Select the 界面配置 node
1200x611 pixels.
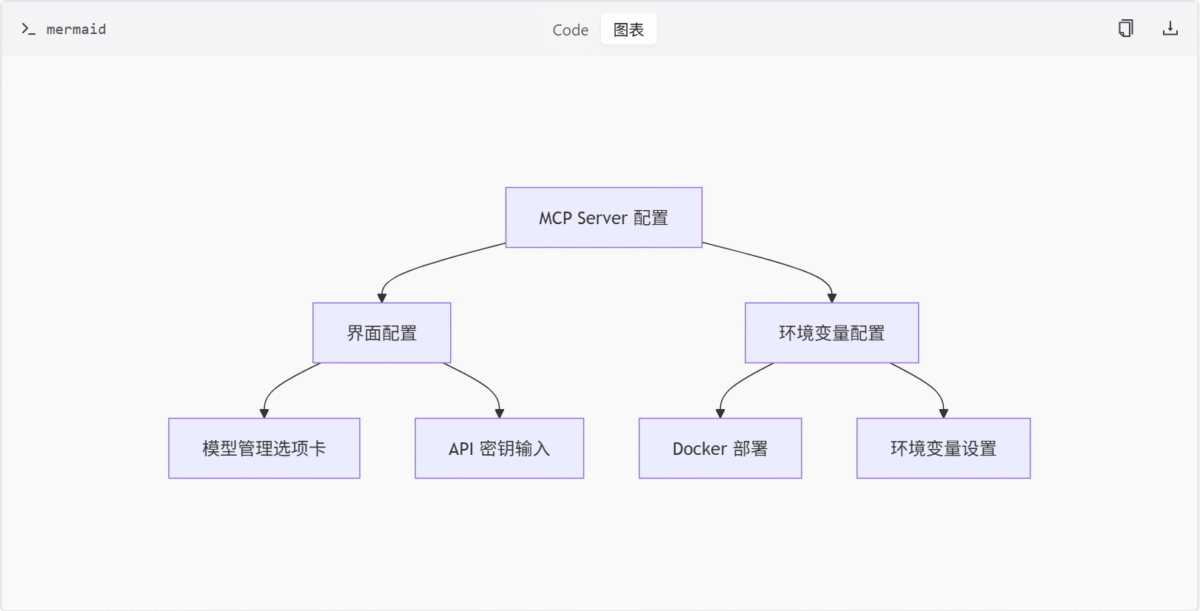(382, 333)
